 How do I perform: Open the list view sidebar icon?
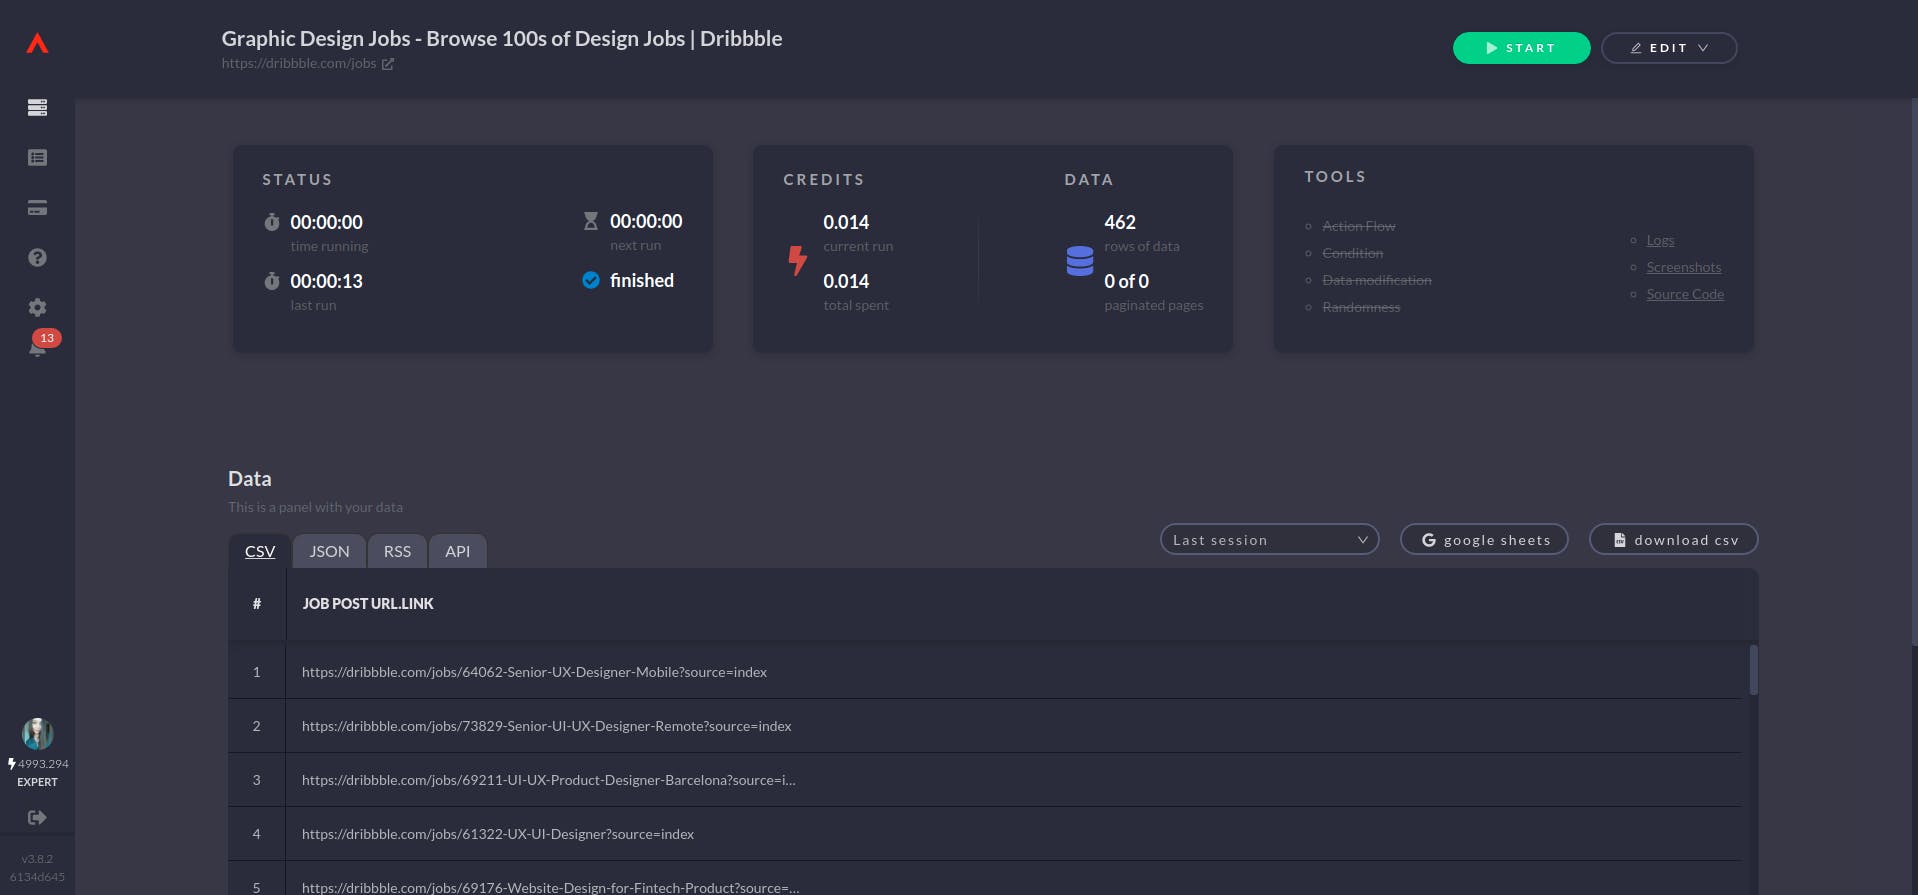(37, 157)
